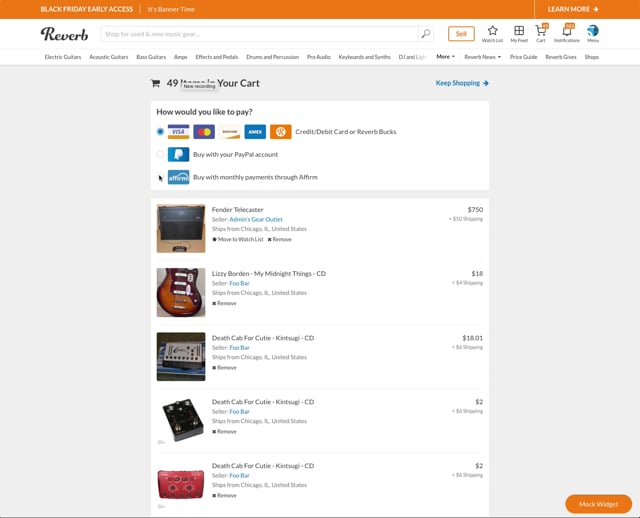Open Lizzy Borden item guitar thumbnail
640x518 pixels.
pyautogui.click(x=181, y=292)
